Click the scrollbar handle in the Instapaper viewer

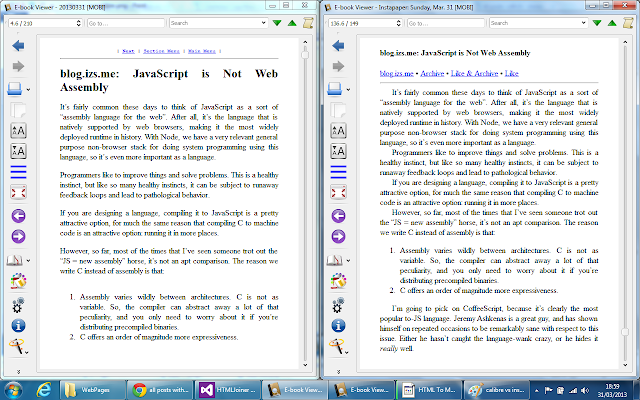(625, 331)
